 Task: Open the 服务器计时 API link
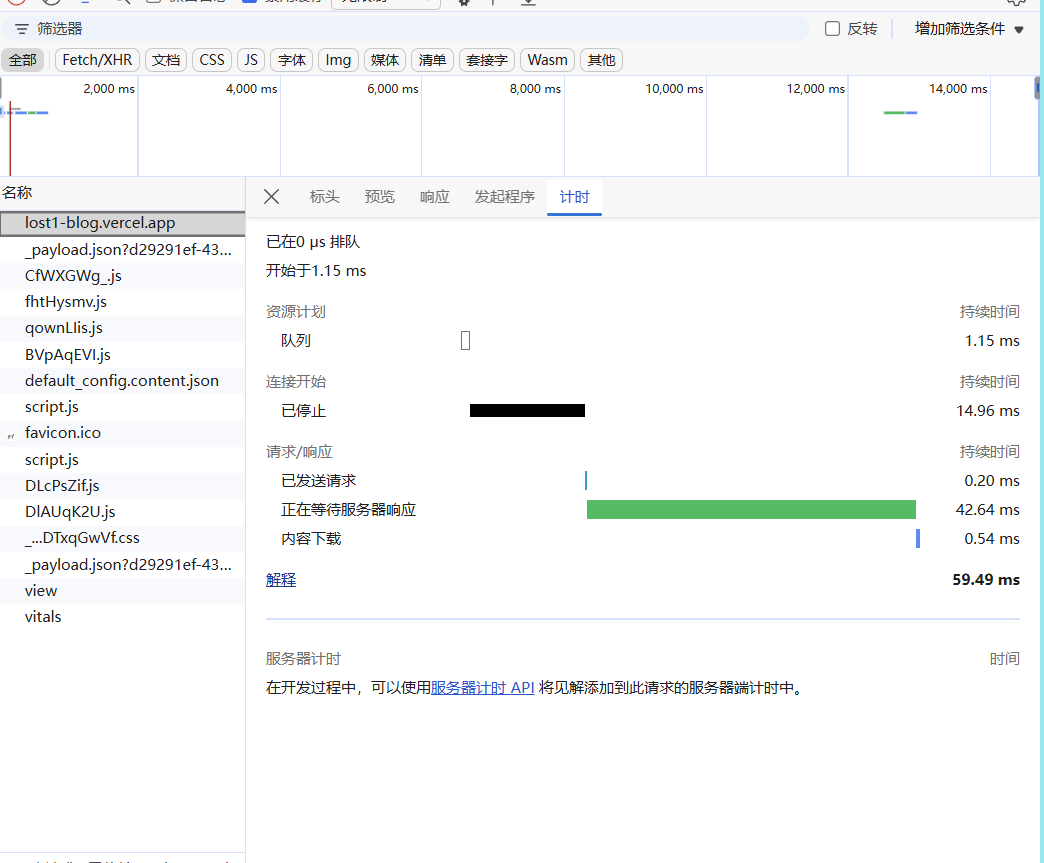point(482,688)
